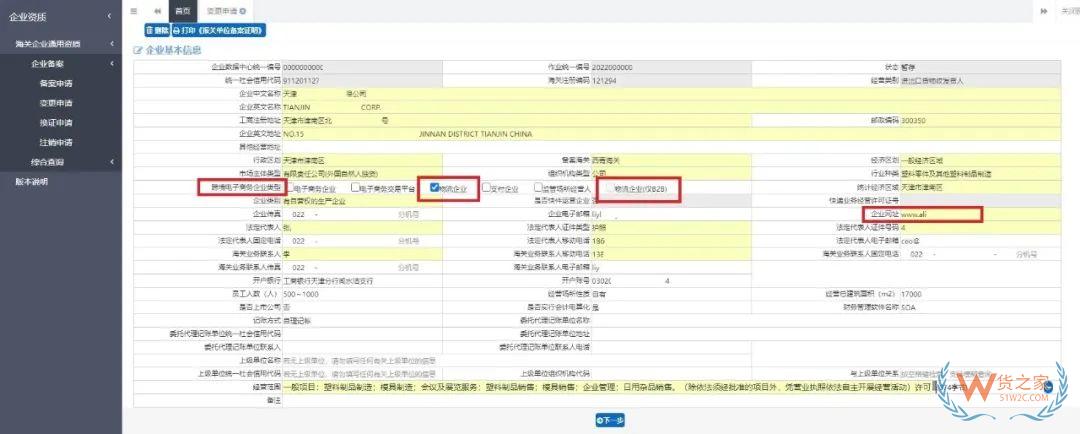
Task: Click the 企业基本信息 edit icon heading
Action: 167,50
